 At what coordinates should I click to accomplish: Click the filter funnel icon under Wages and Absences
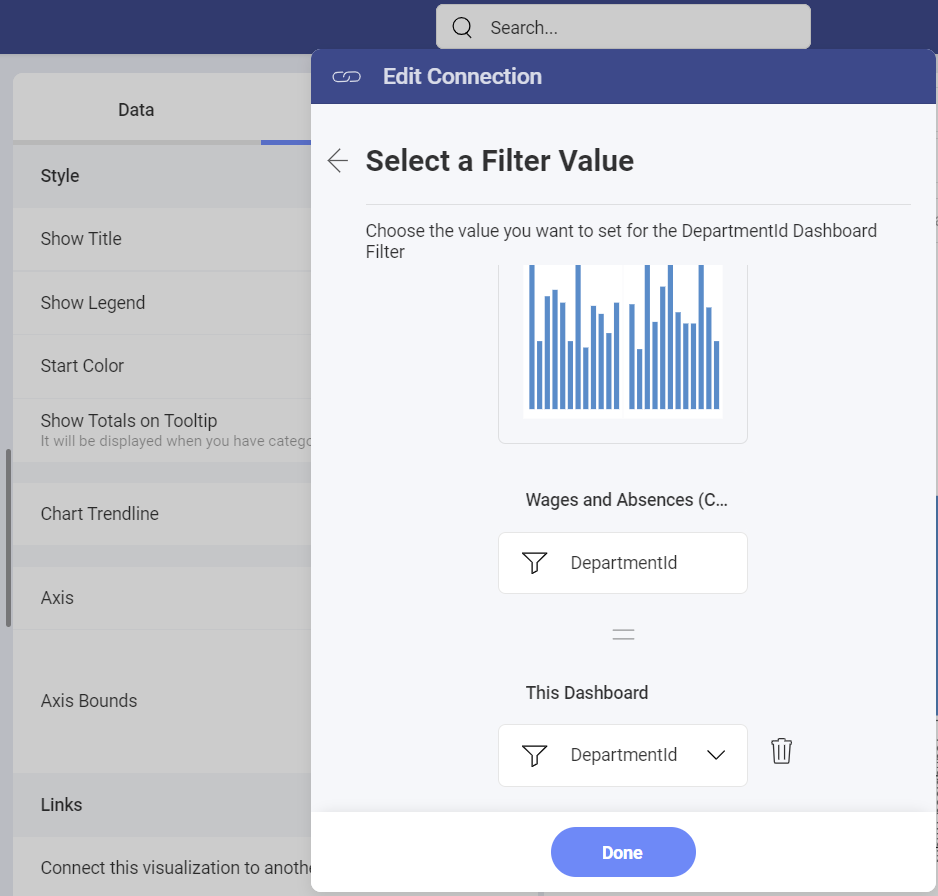(535, 563)
